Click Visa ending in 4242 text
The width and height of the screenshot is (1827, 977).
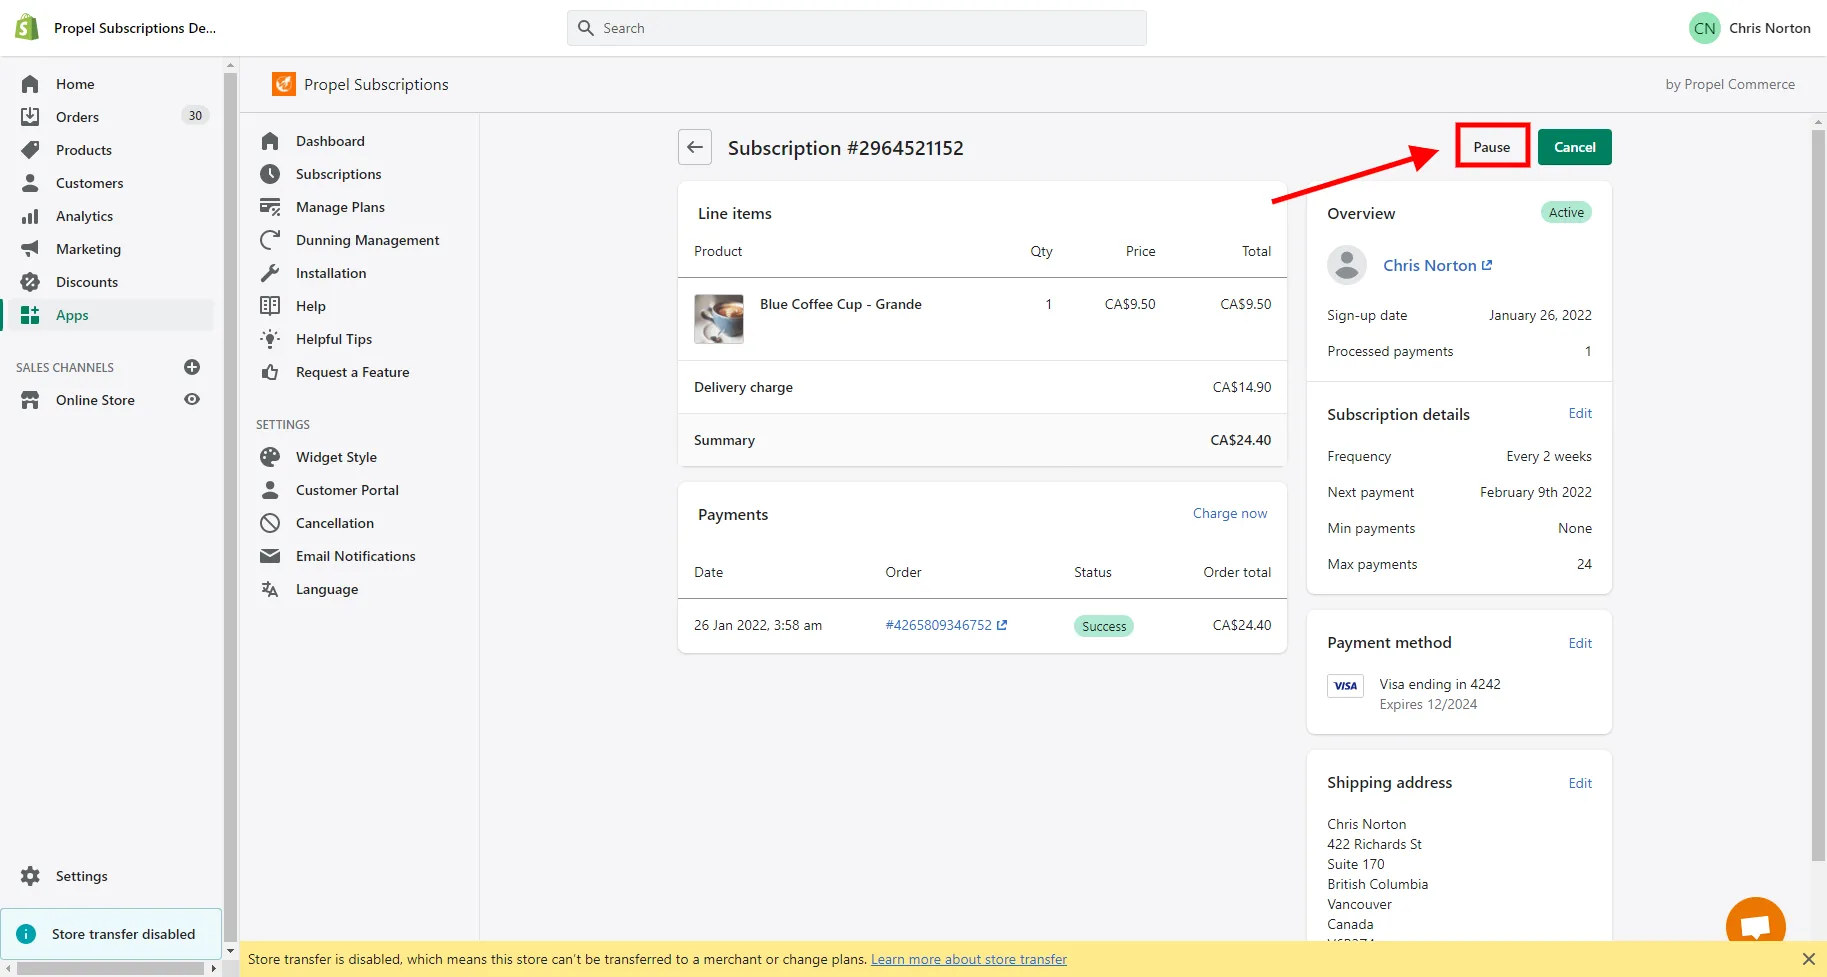(x=1440, y=684)
